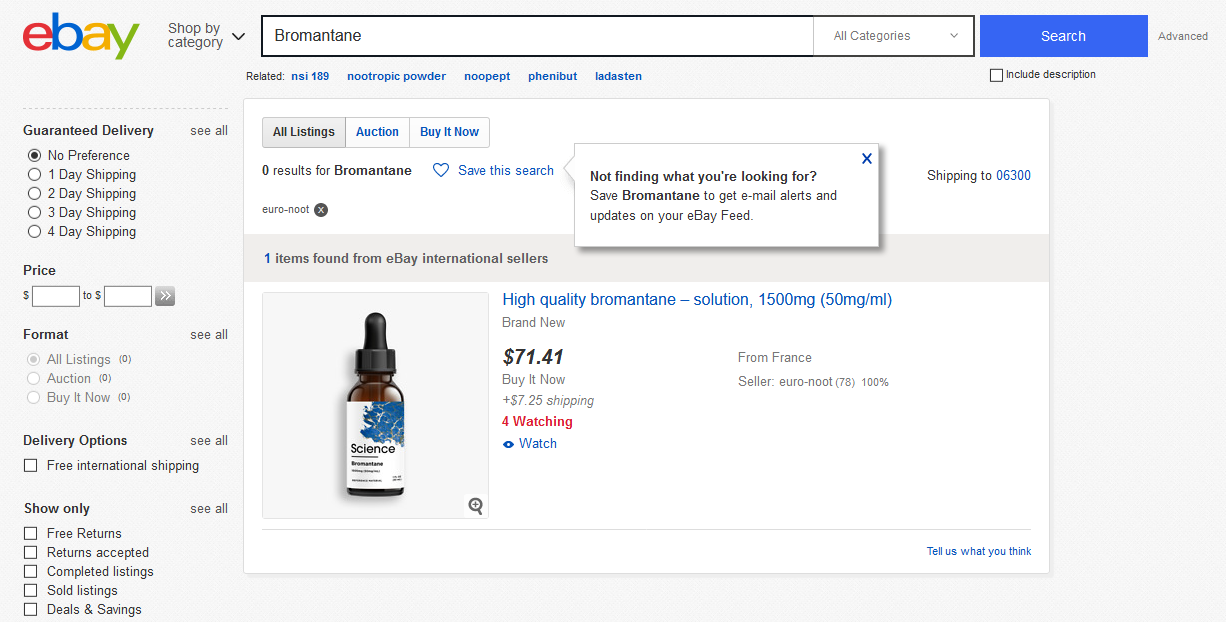Close the save search tooltip
Viewport: 1226px width, 622px height.
click(866, 158)
